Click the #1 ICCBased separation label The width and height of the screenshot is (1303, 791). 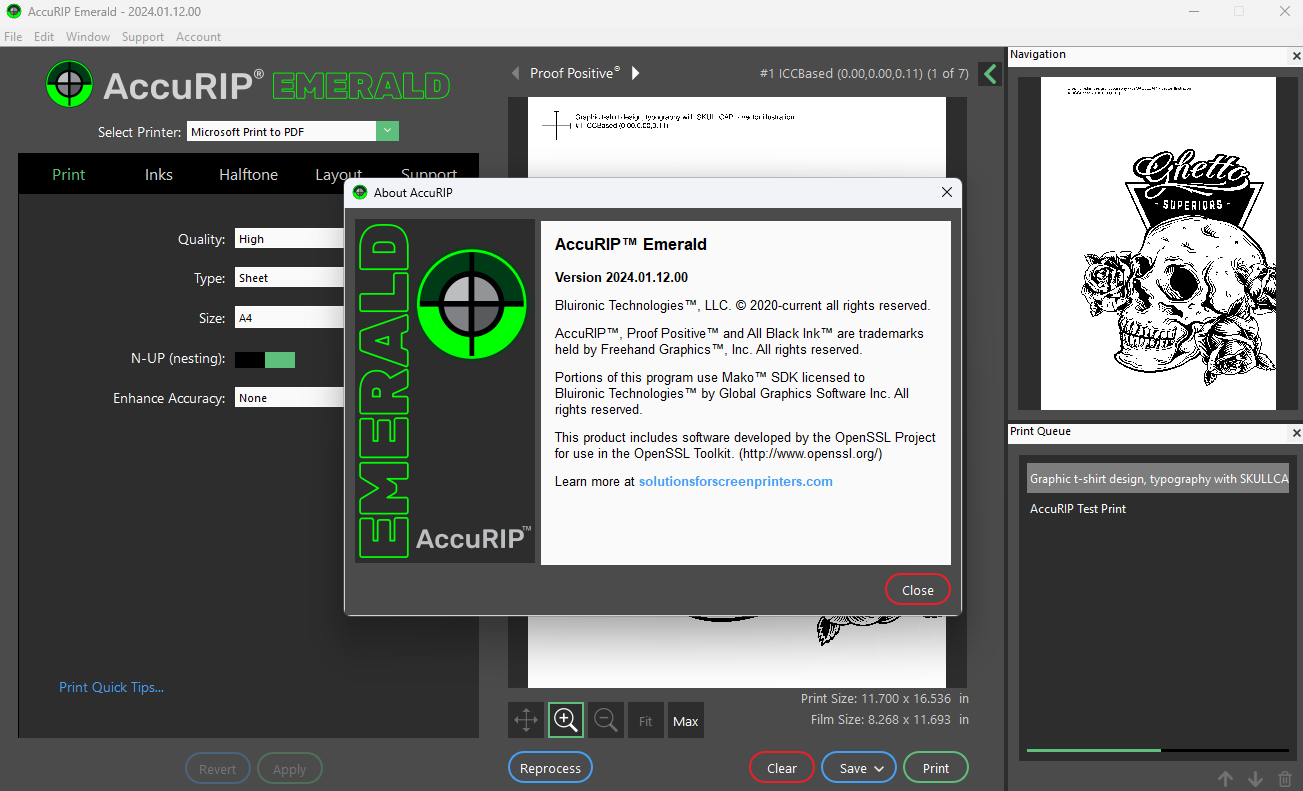pyautogui.click(x=864, y=73)
